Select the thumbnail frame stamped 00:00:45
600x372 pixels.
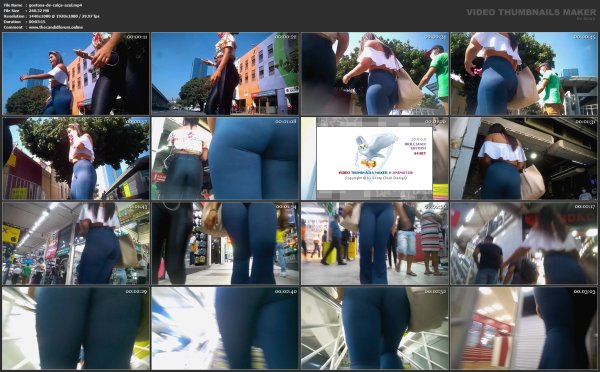pos(524,73)
